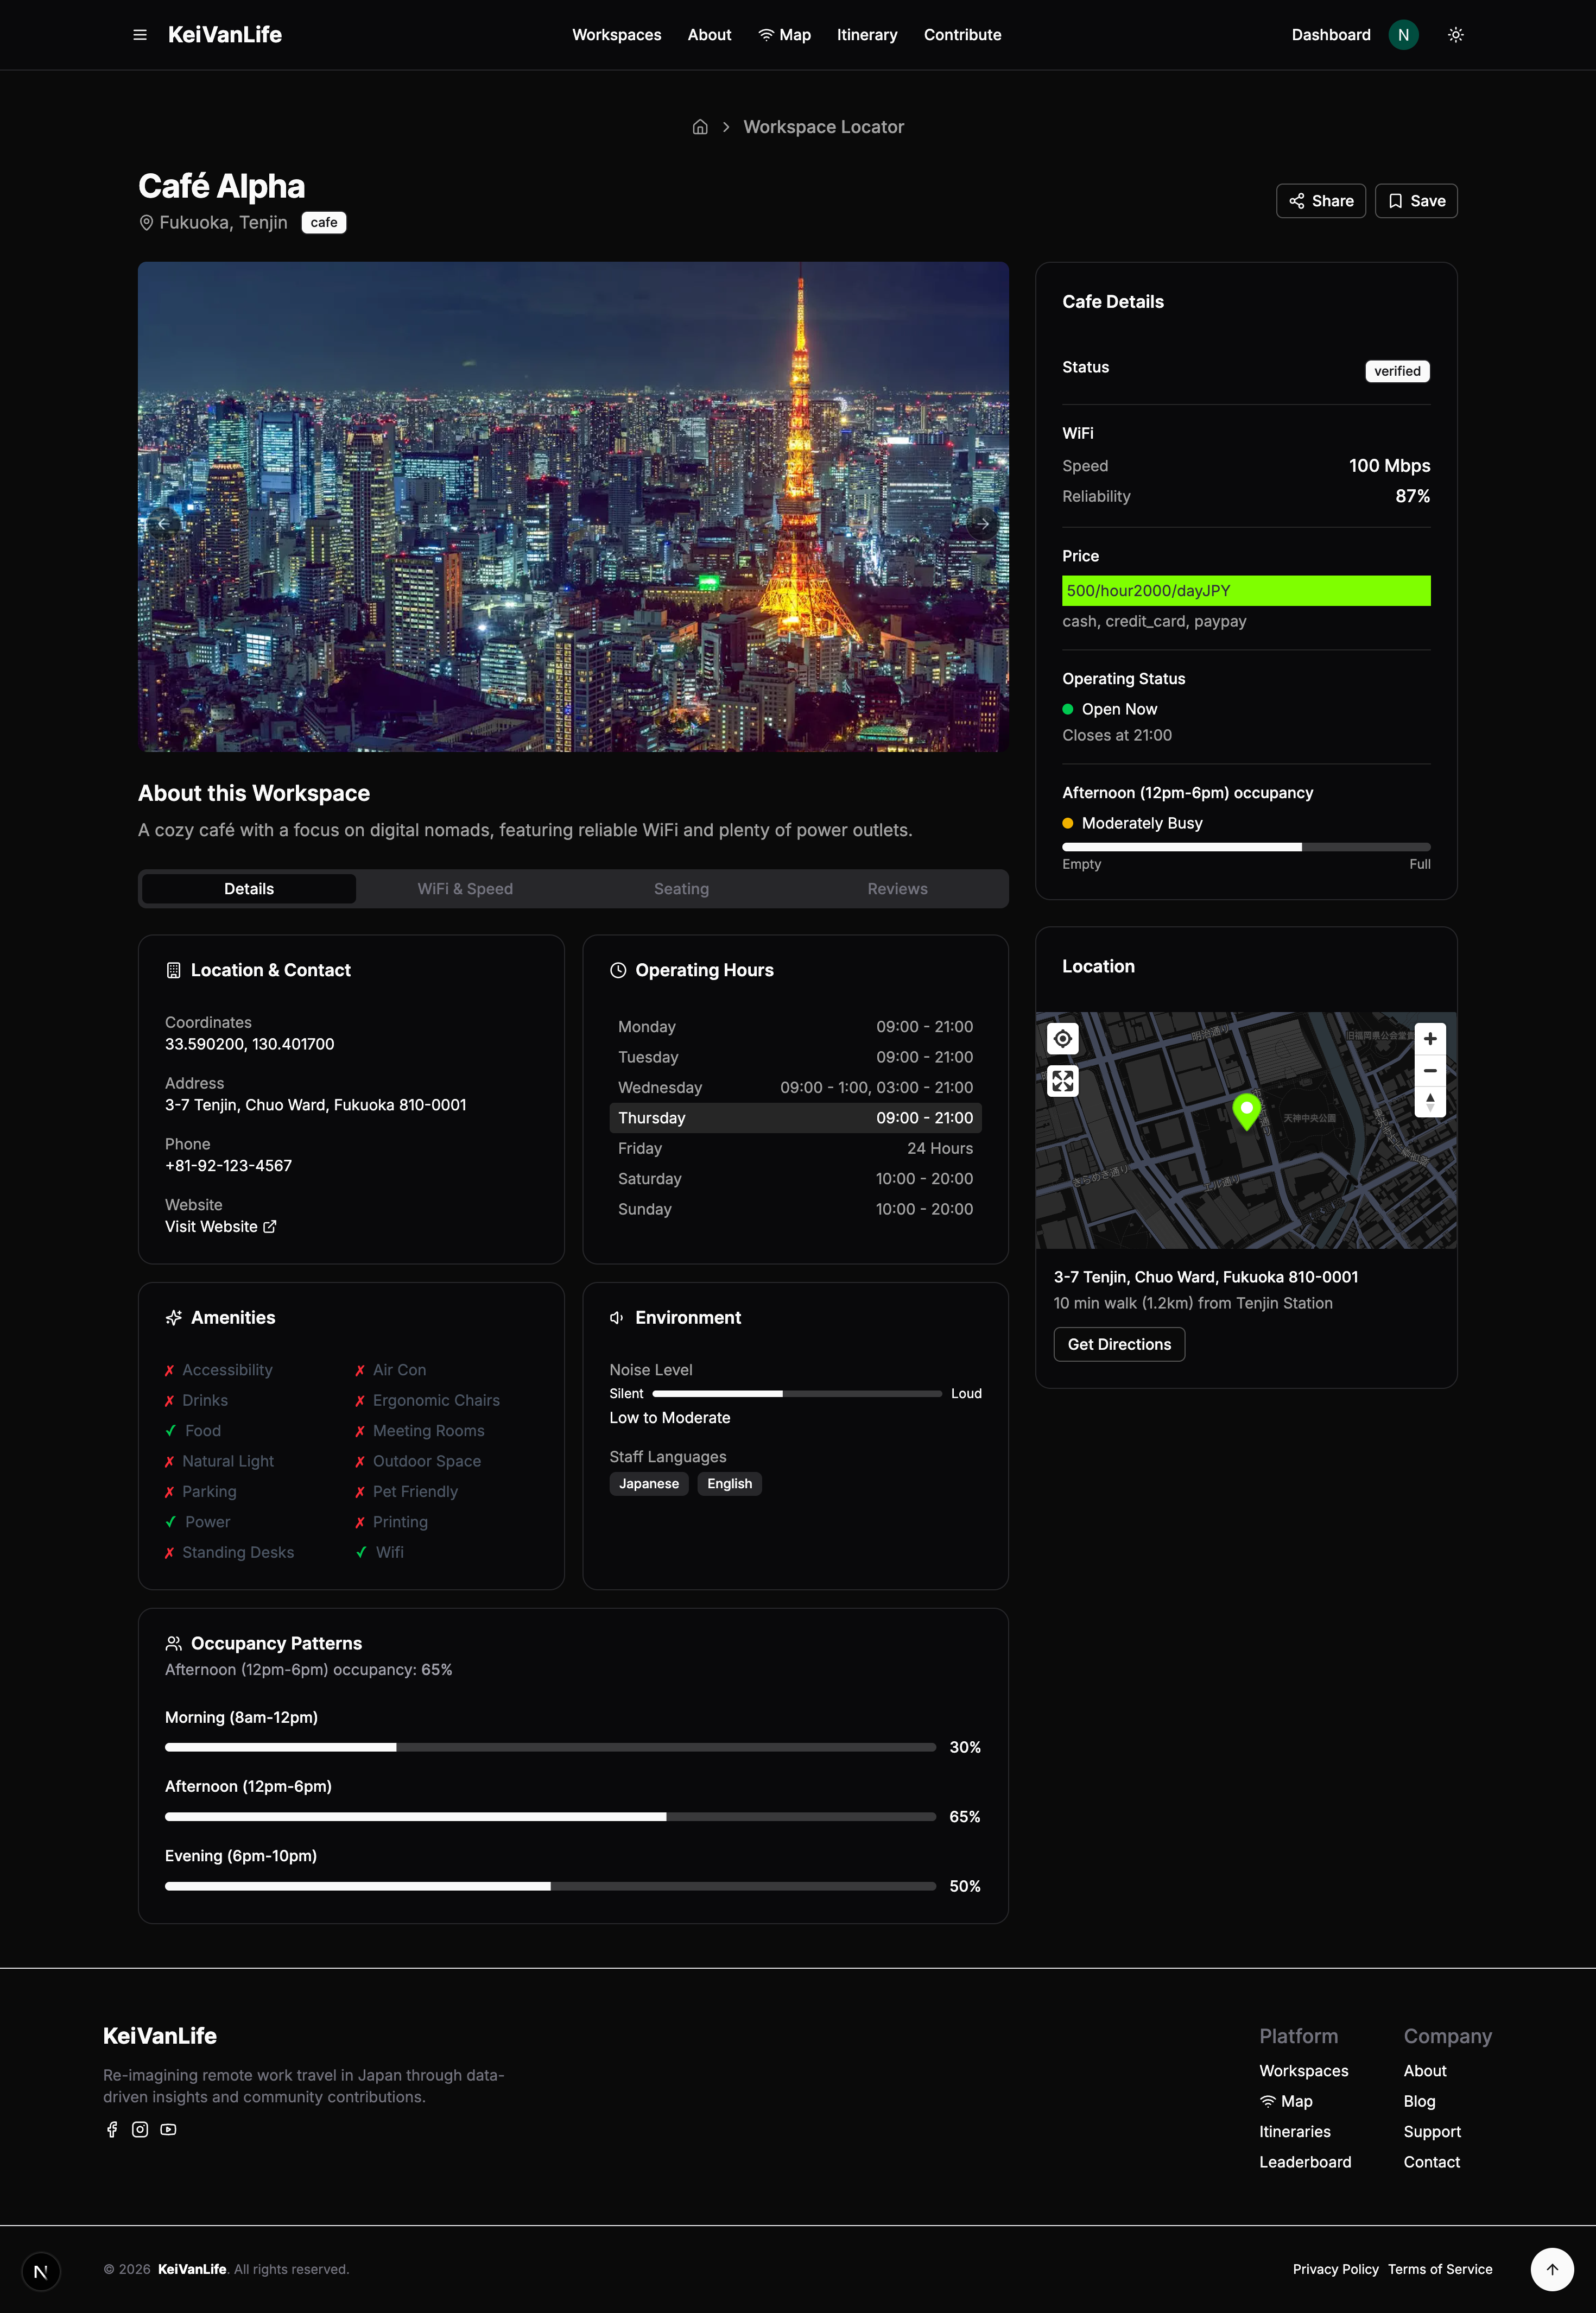Show previous photo with left arrow

(163, 523)
